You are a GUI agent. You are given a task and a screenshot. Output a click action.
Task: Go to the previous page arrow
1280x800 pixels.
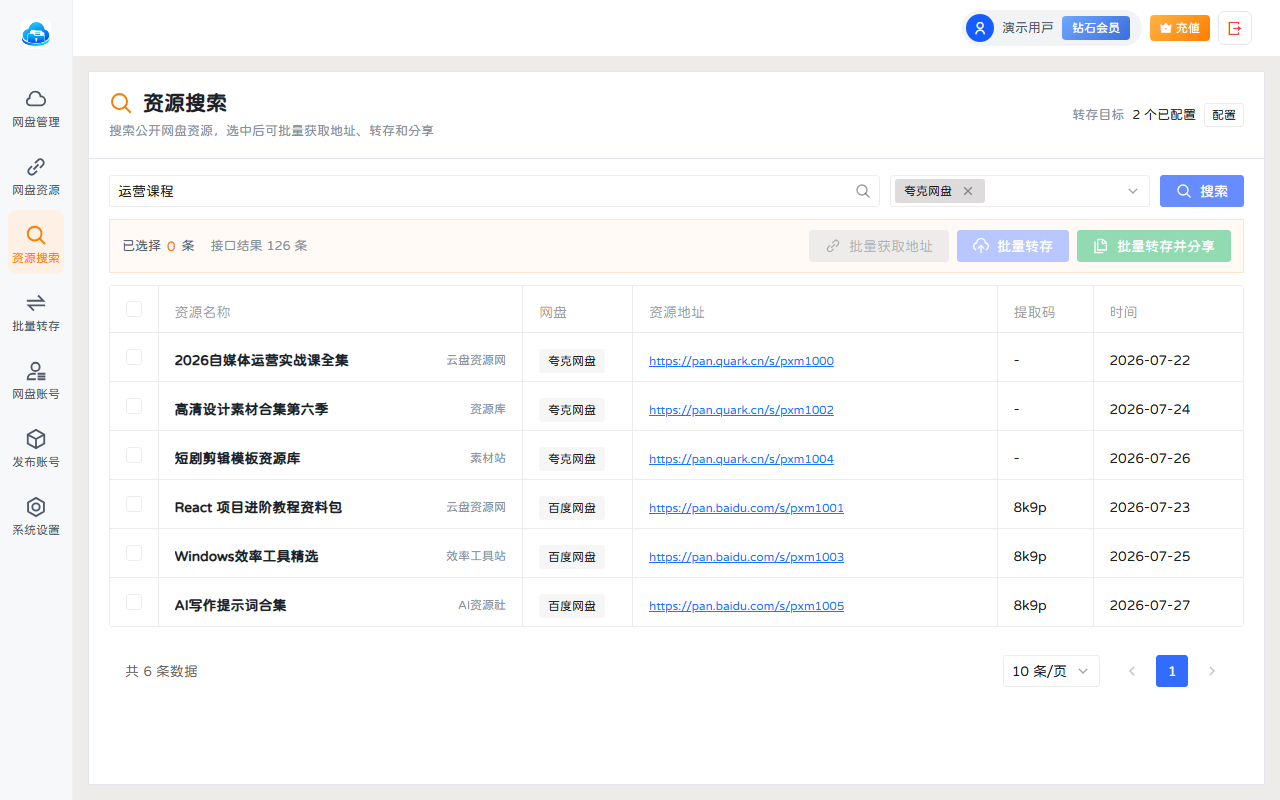(x=1132, y=671)
